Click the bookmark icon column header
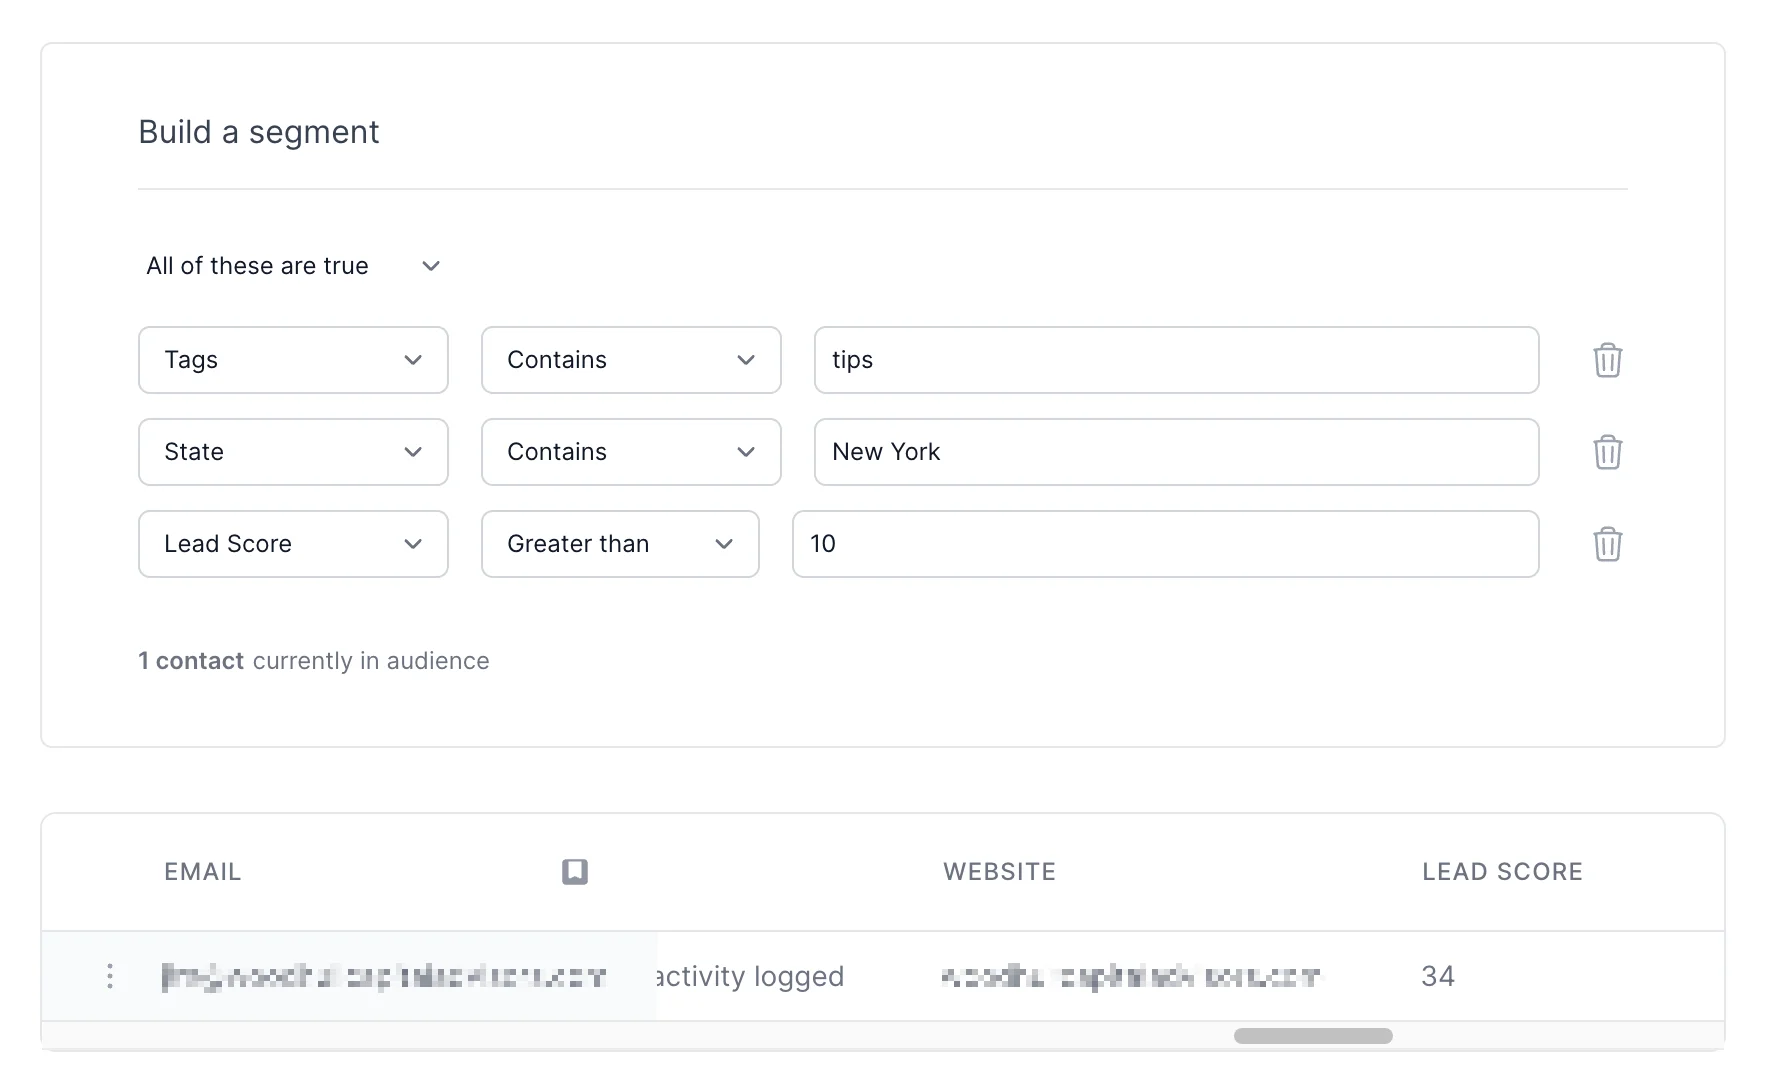 [x=575, y=872]
